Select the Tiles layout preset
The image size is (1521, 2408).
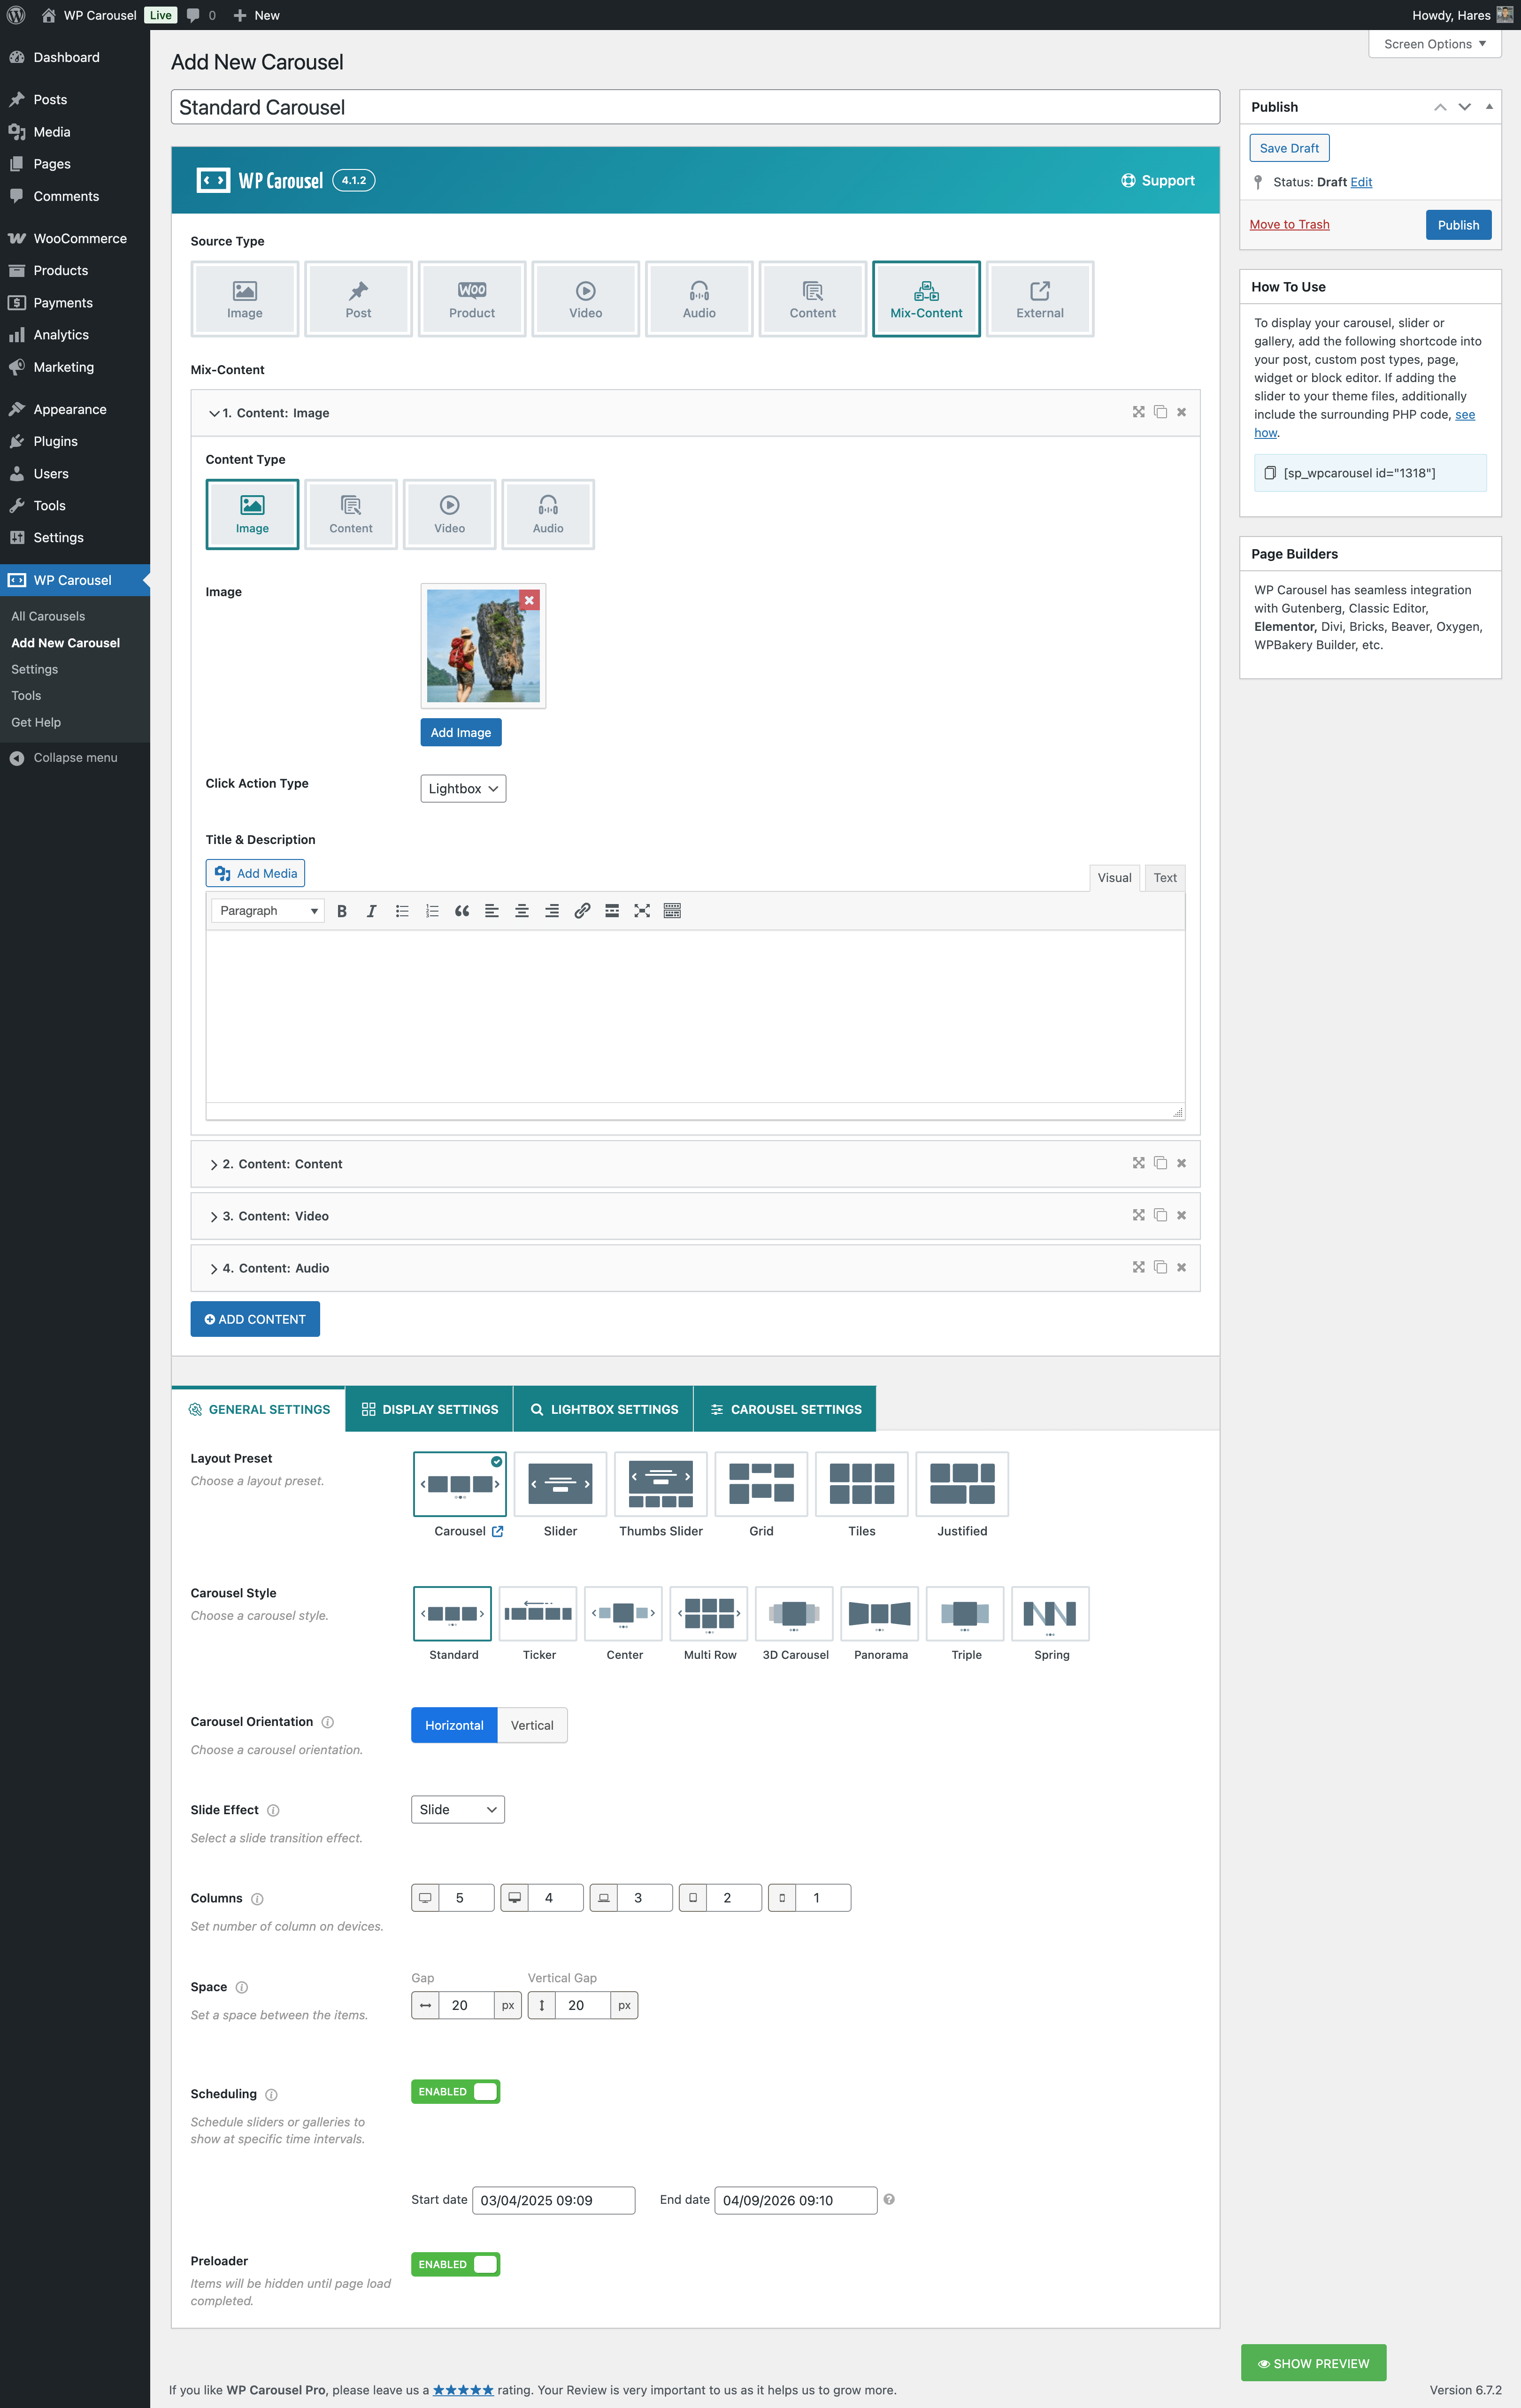862,1484
